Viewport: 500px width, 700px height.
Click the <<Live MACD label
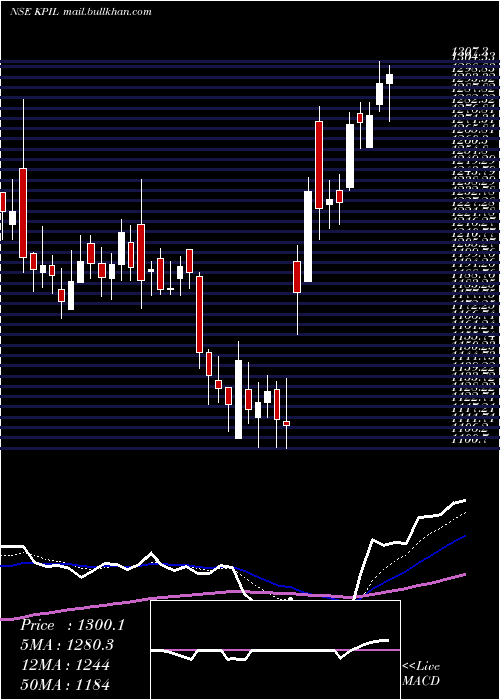(421, 673)
